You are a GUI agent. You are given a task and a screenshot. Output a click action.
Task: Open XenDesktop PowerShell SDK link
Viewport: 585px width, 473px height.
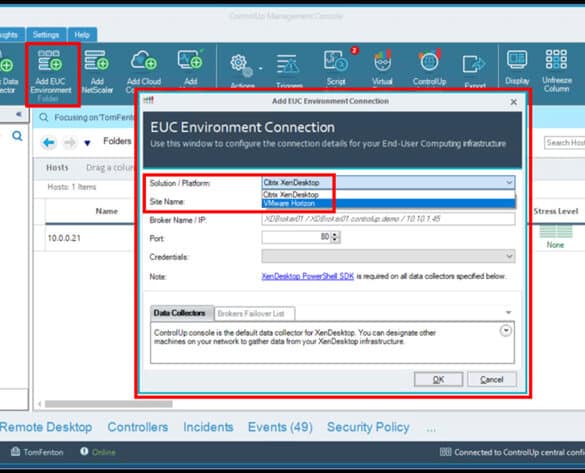pos(307,276)
